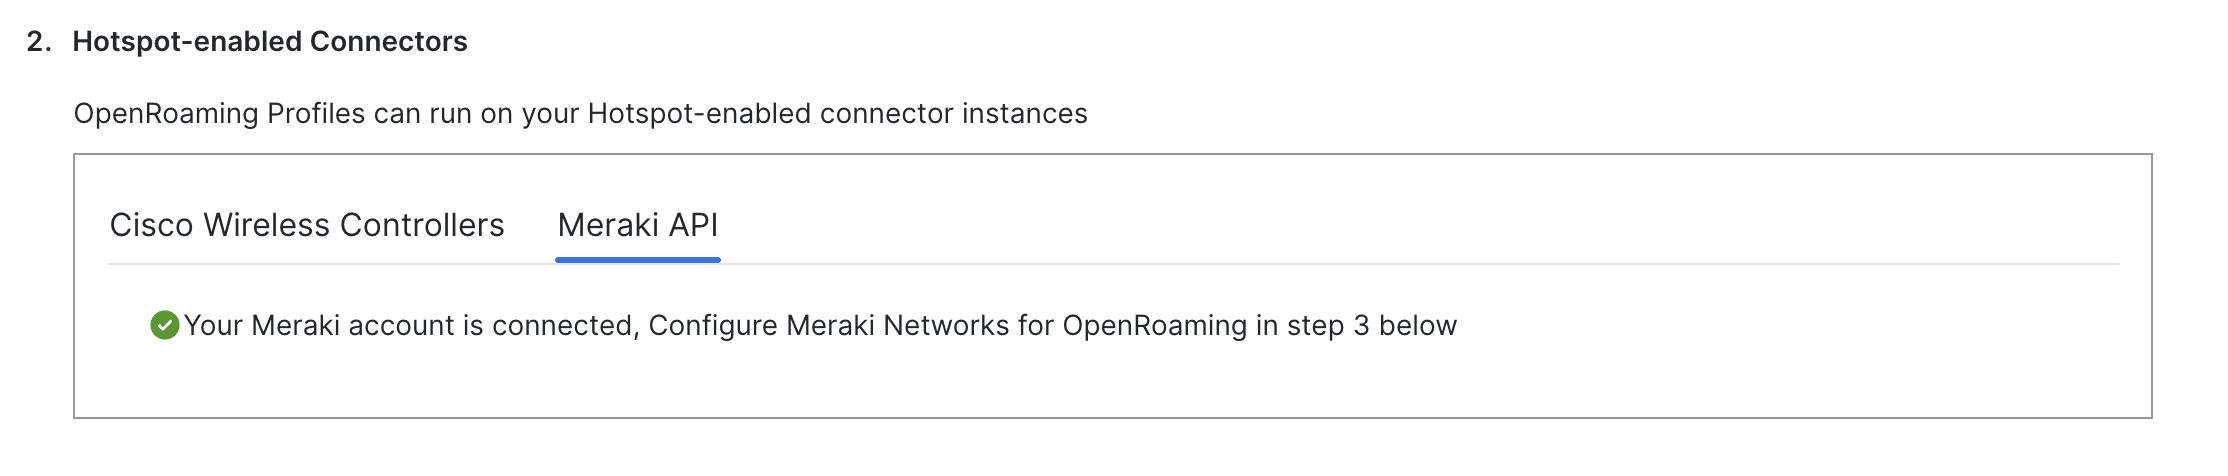
Task: Click the word 'Connectors' in the heading
Action: tap(389, 41)
